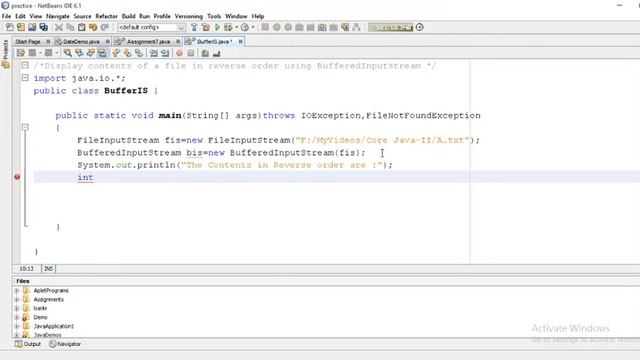This screenshot has width=640, height=360.
Task: Click Shift Line Right in editor toolbar
Action: coord(165,53)
